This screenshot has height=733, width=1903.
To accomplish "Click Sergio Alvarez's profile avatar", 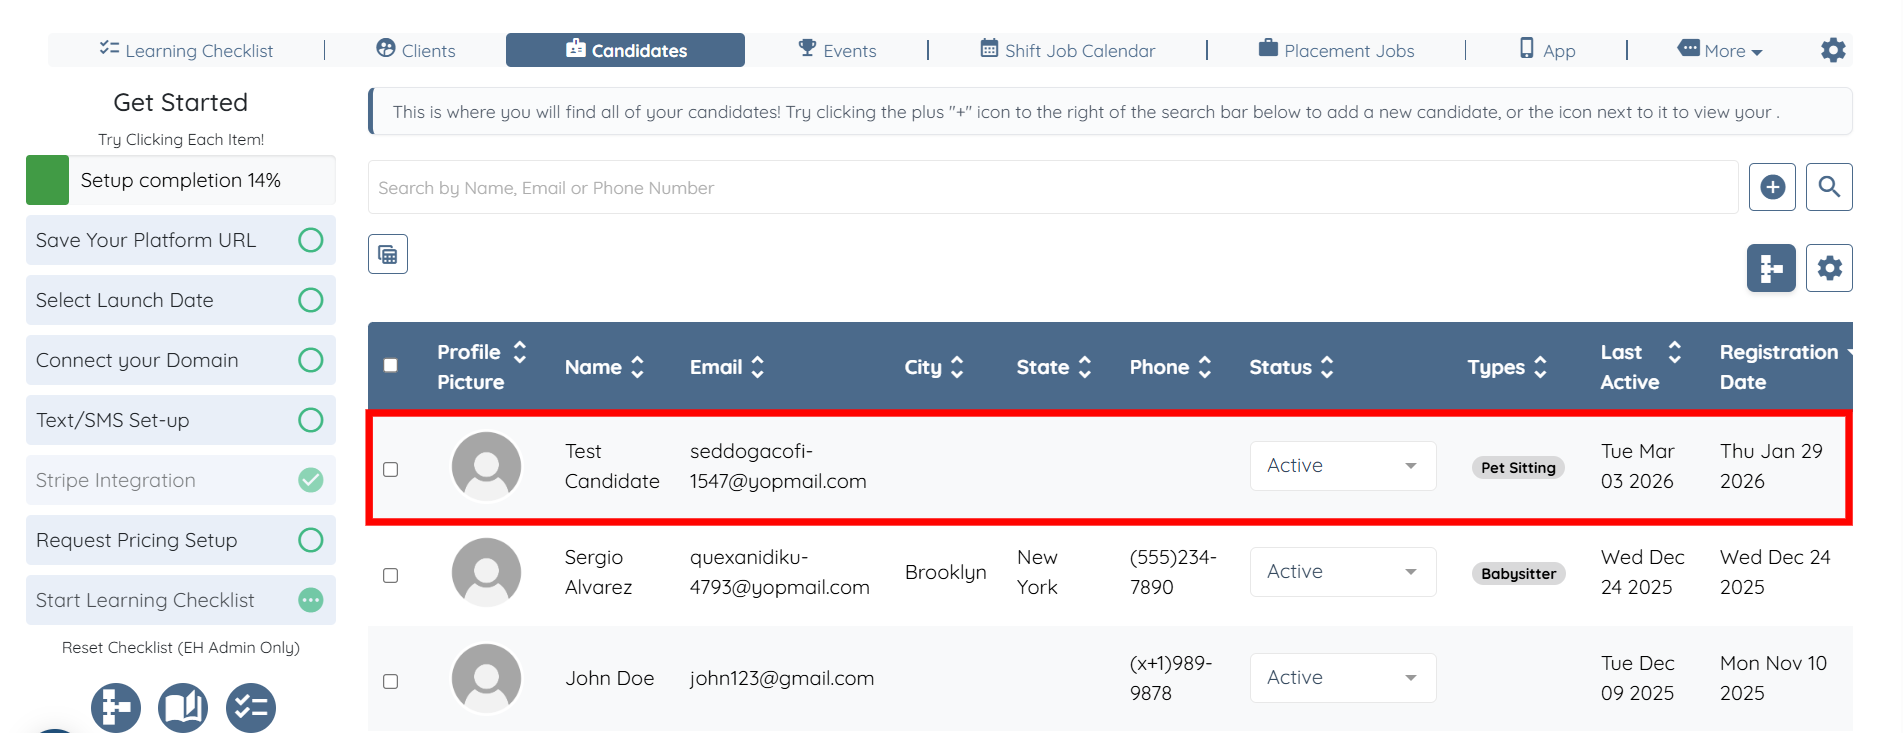I will pyautogui.click(x=486, y=572).
